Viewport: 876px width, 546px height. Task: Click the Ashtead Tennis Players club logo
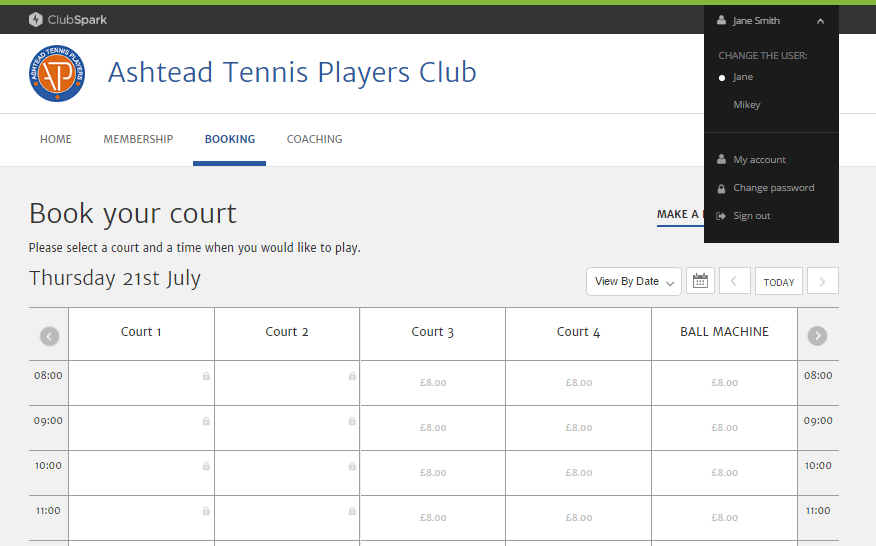click(57, 74)
